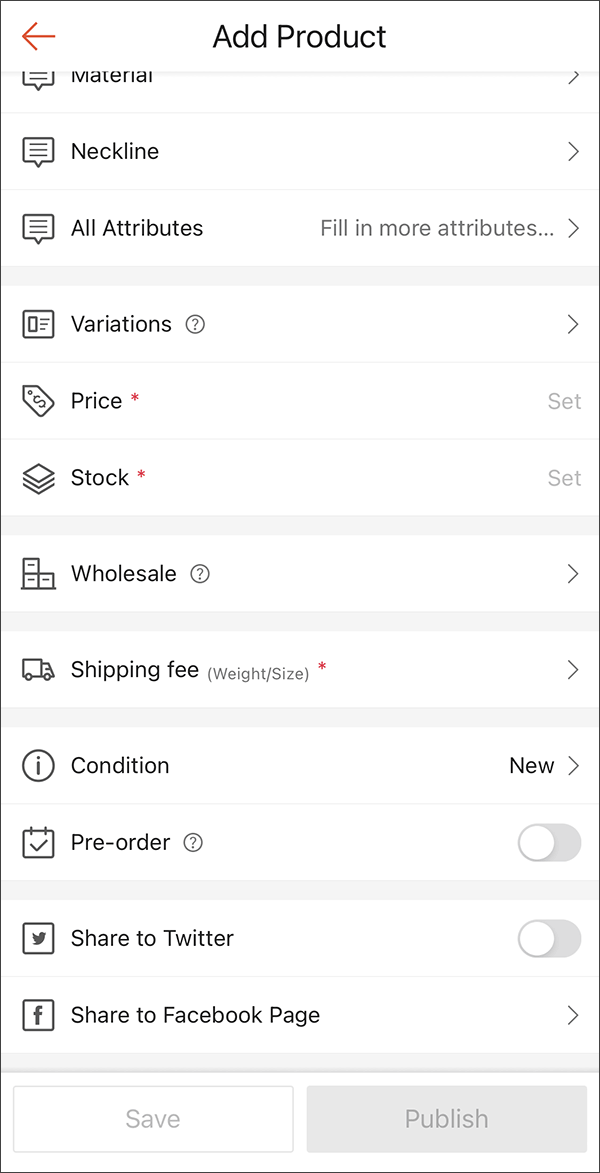Enable the Pre-order toggle
The image size is (600, 1173).
pos(548,842)
